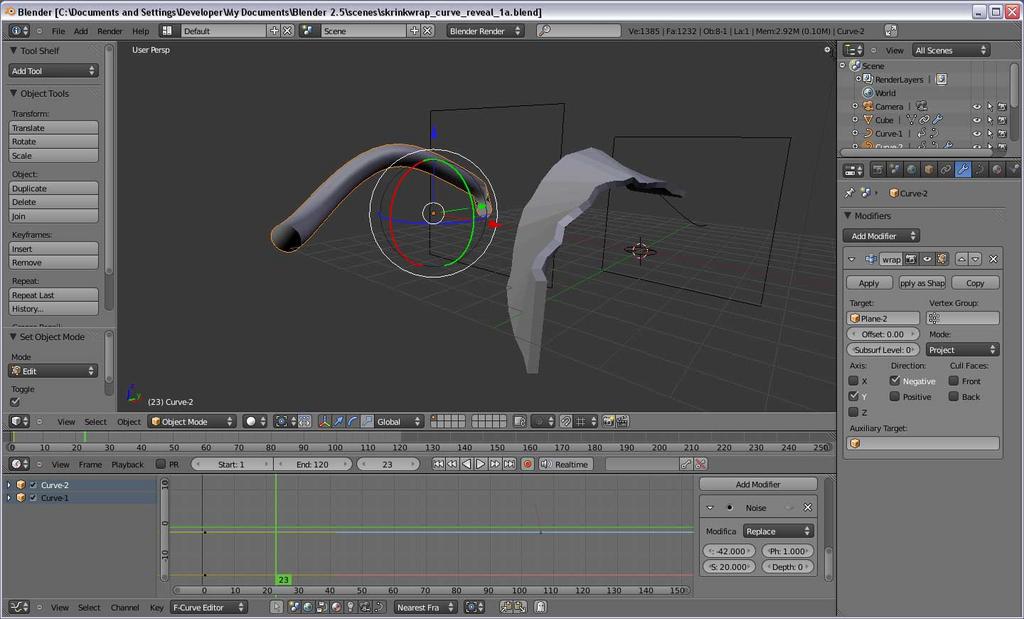Remove the wrap modifier with its X button
Screen dimensions: 1024x619
click(993, 259)
